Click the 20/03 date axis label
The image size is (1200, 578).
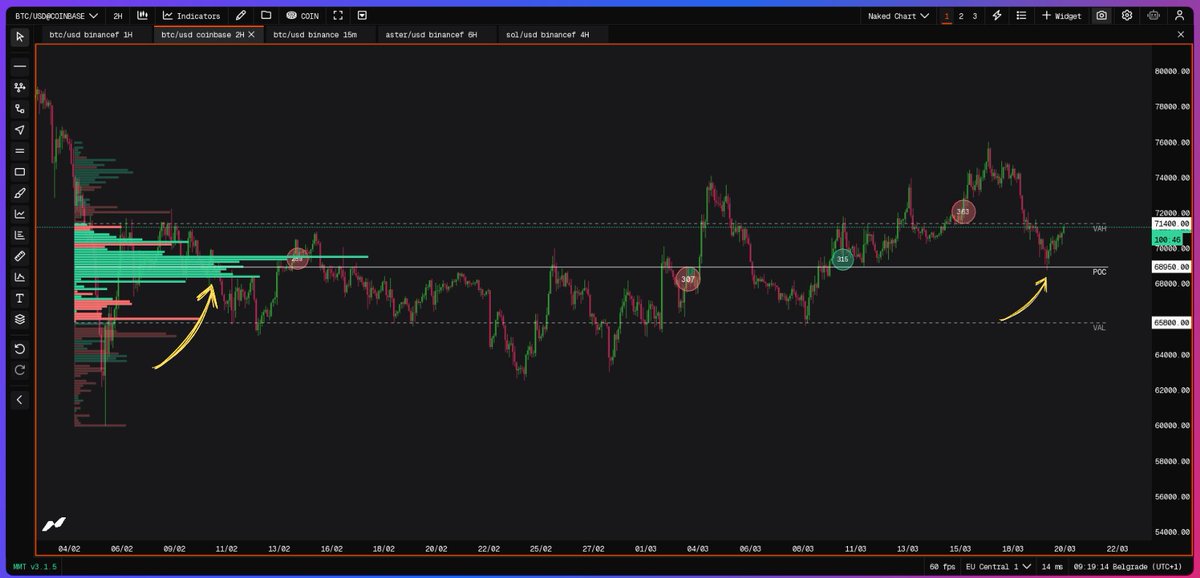click(x=1065, y=548)
